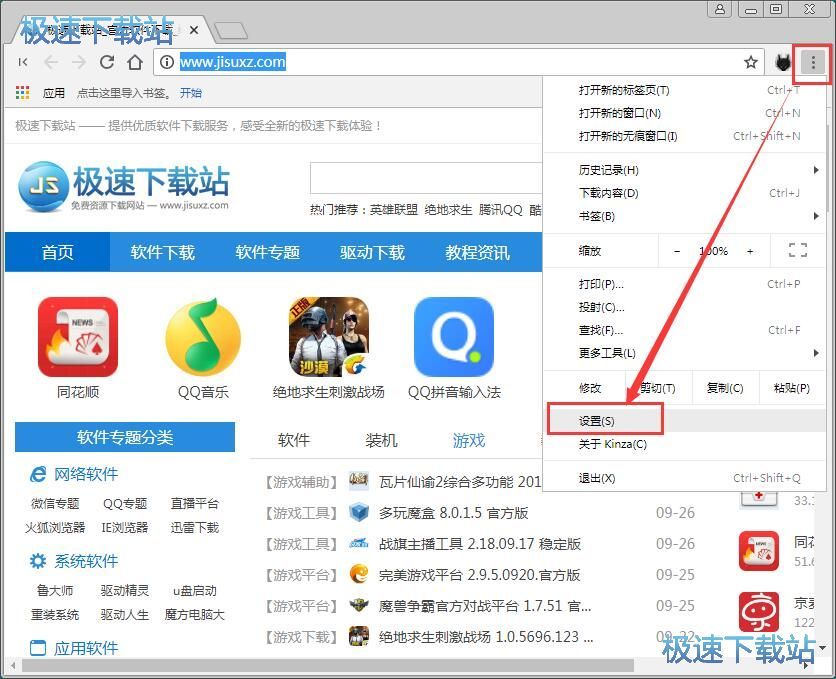836x679 pixels.
Task: Choose 查找(F)... in the menu
Action: (685, 330)
